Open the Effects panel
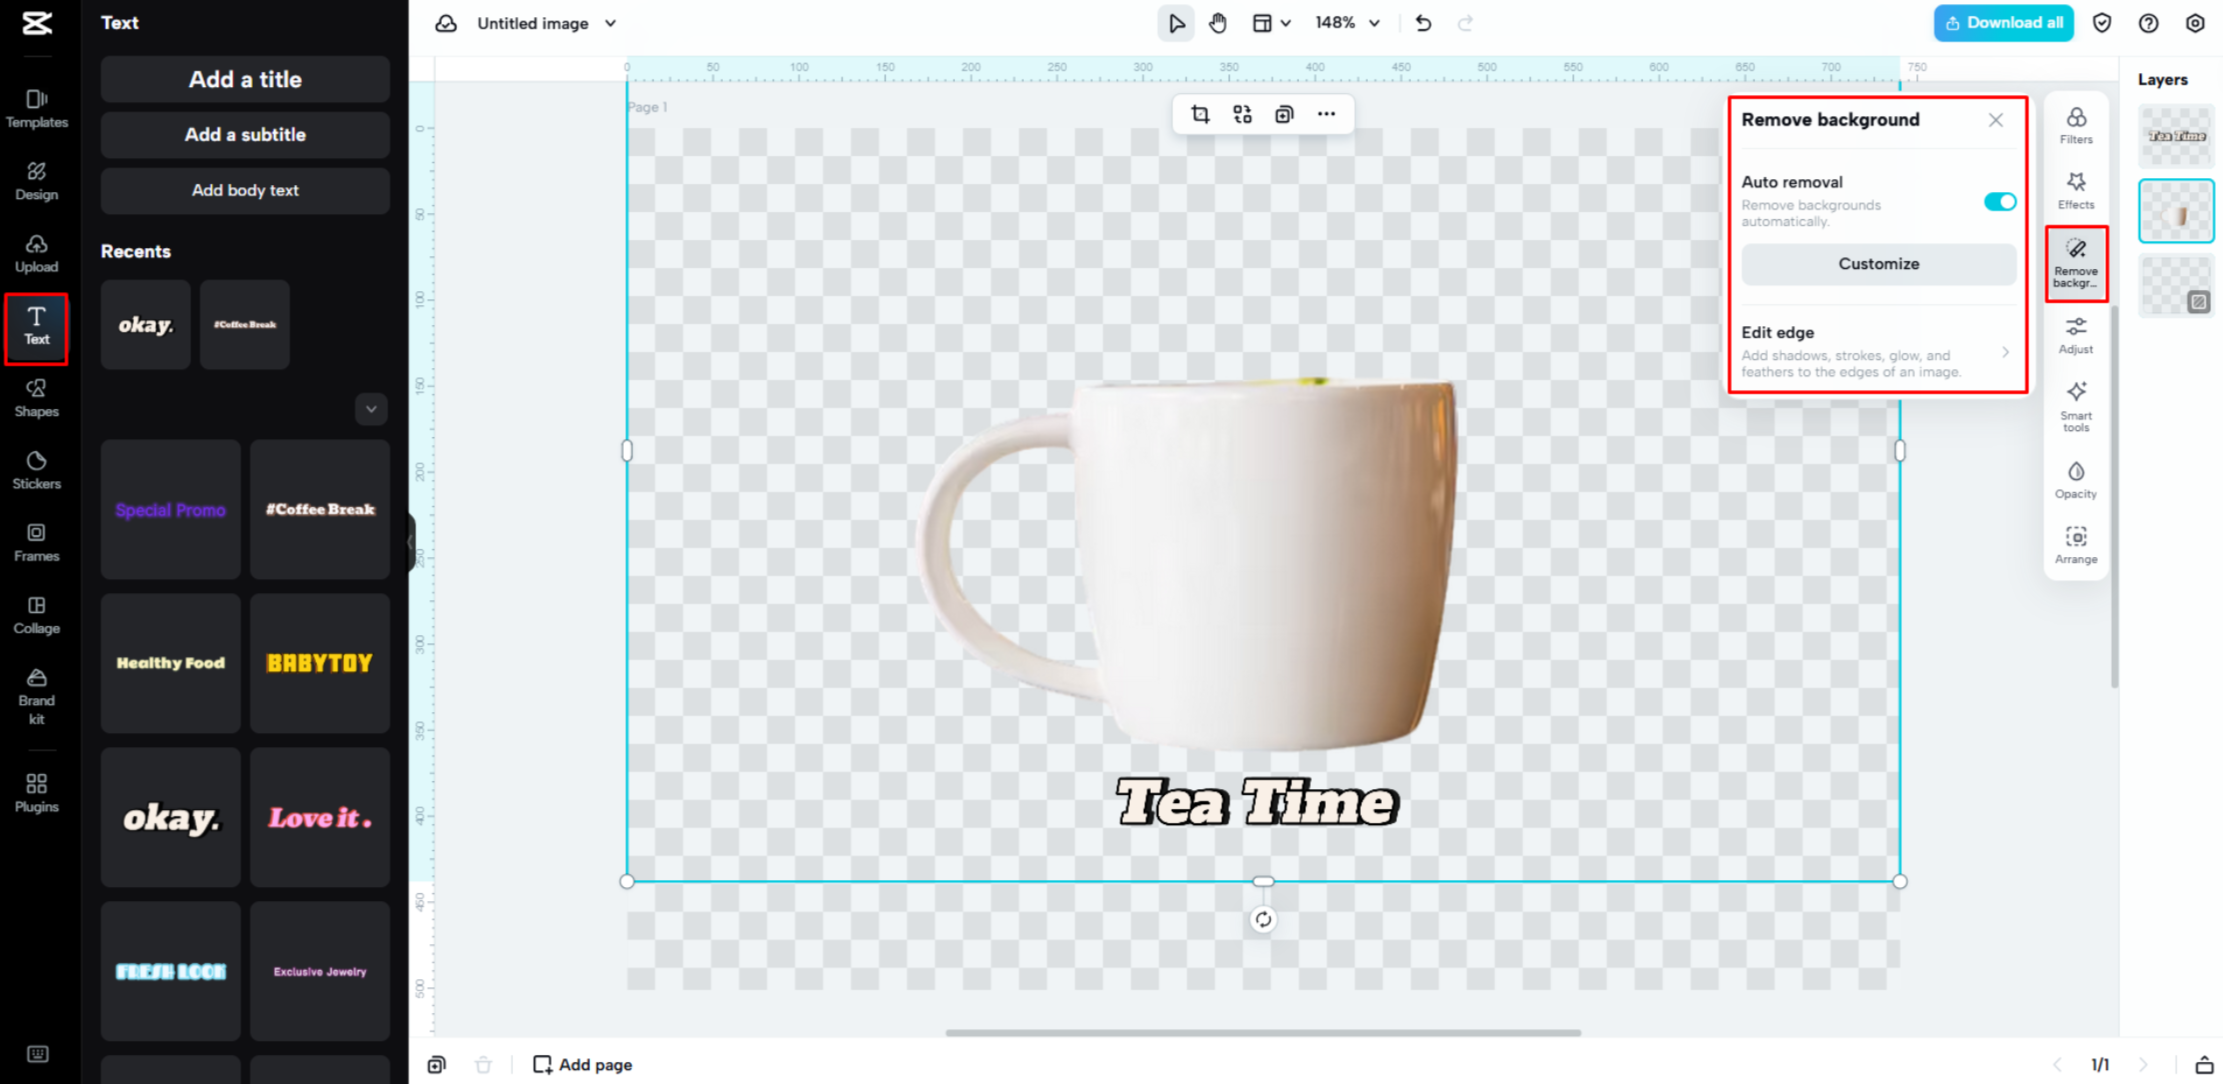Viewport: 2223px width, 1084px height. click(x=2076, y=190)
